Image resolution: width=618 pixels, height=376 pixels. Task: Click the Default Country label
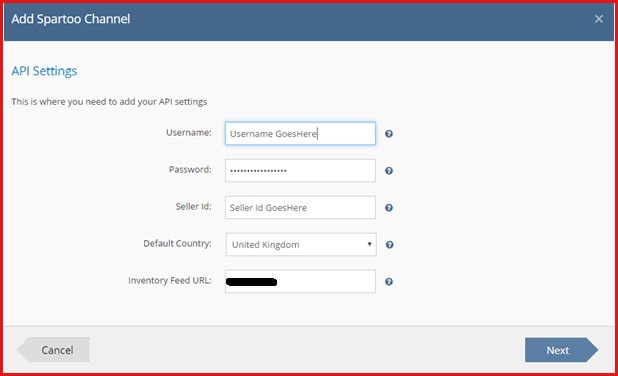177,244
